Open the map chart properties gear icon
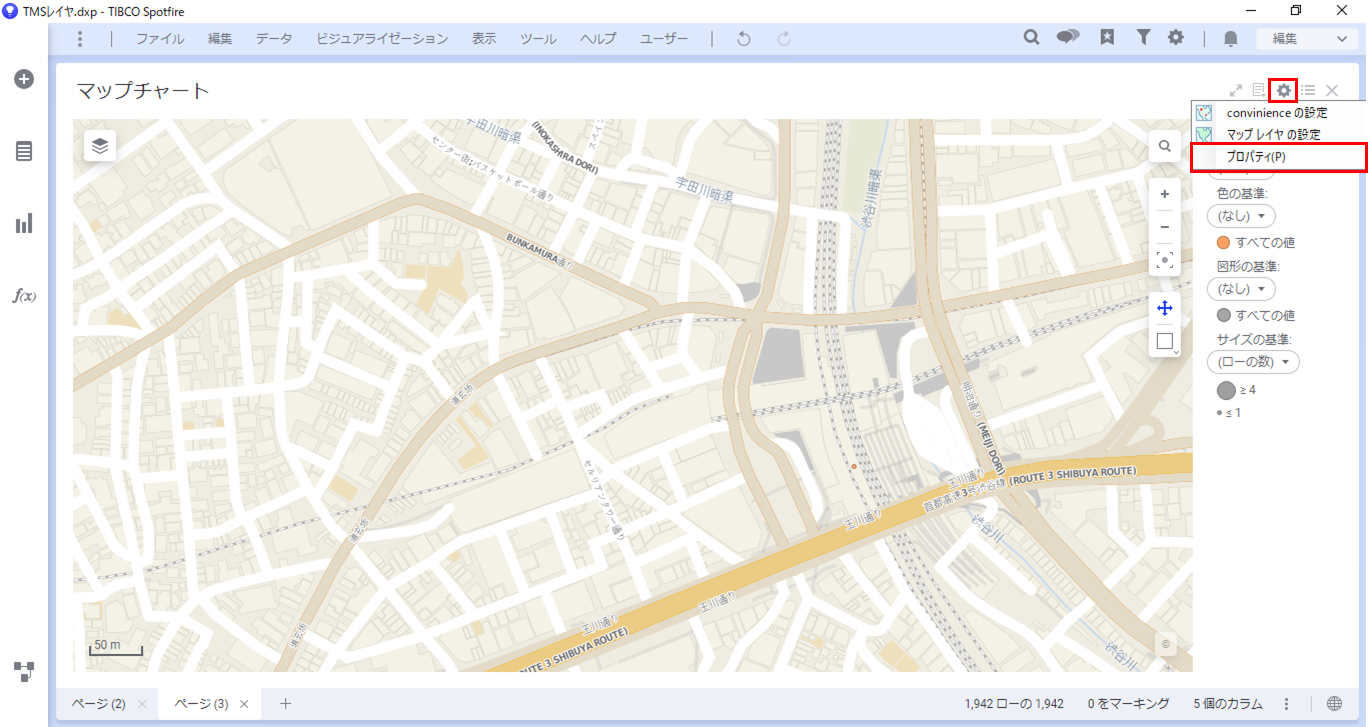This screenshot has width=1368, height=727. pos(1283,90)
